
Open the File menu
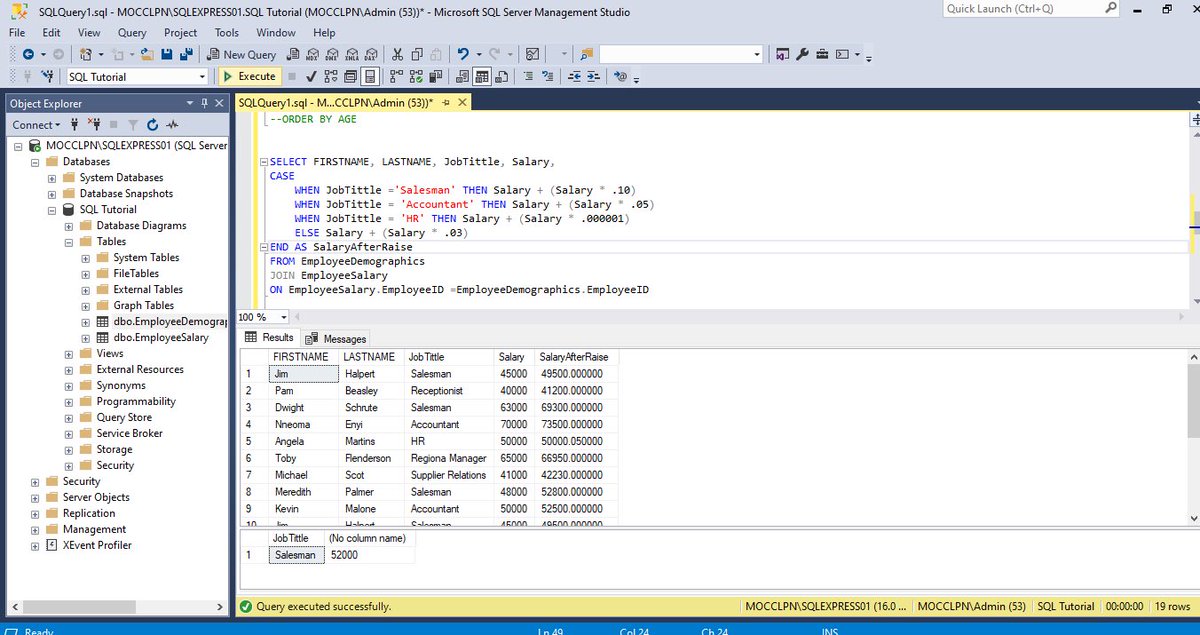[17, 32]
